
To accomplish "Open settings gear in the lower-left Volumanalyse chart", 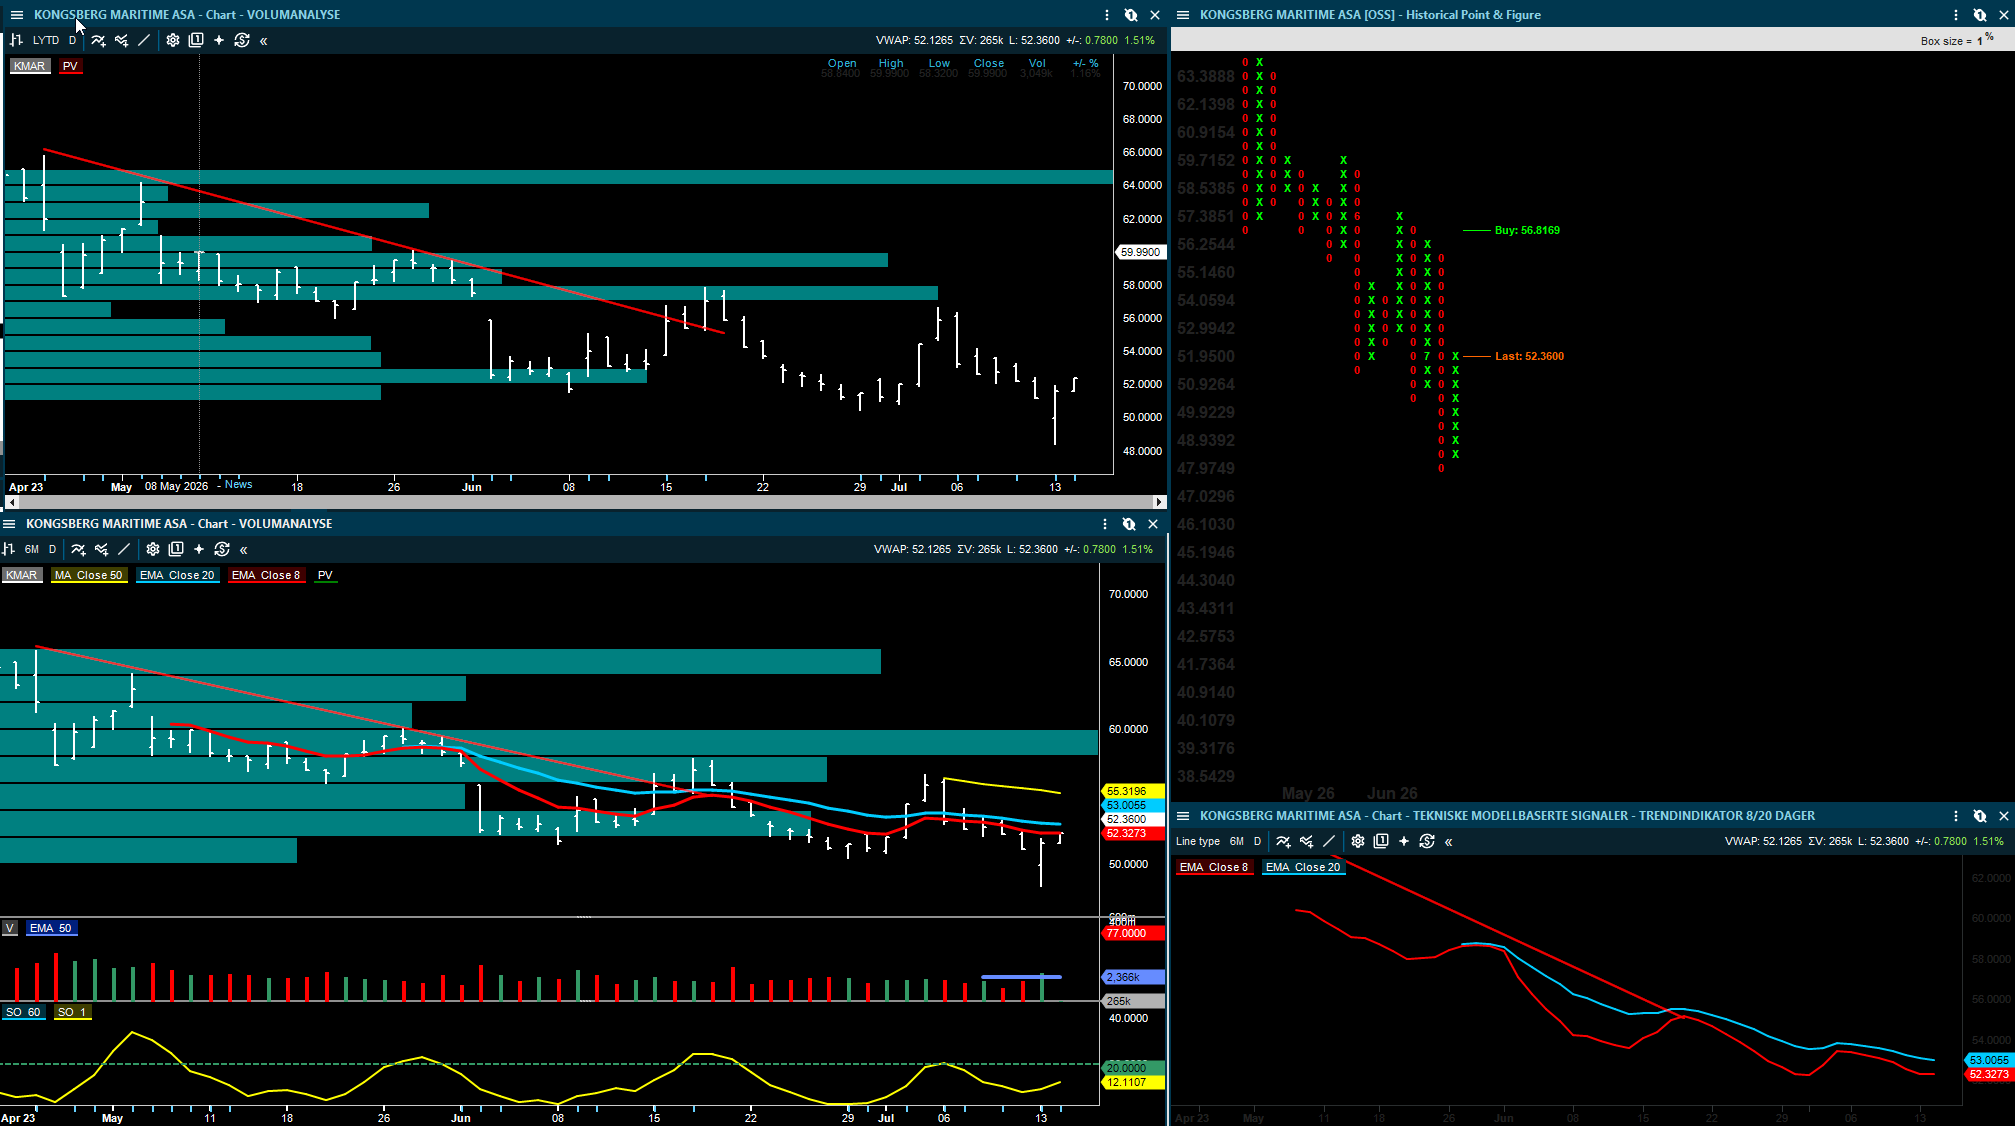I will click(x=153, y=549).
